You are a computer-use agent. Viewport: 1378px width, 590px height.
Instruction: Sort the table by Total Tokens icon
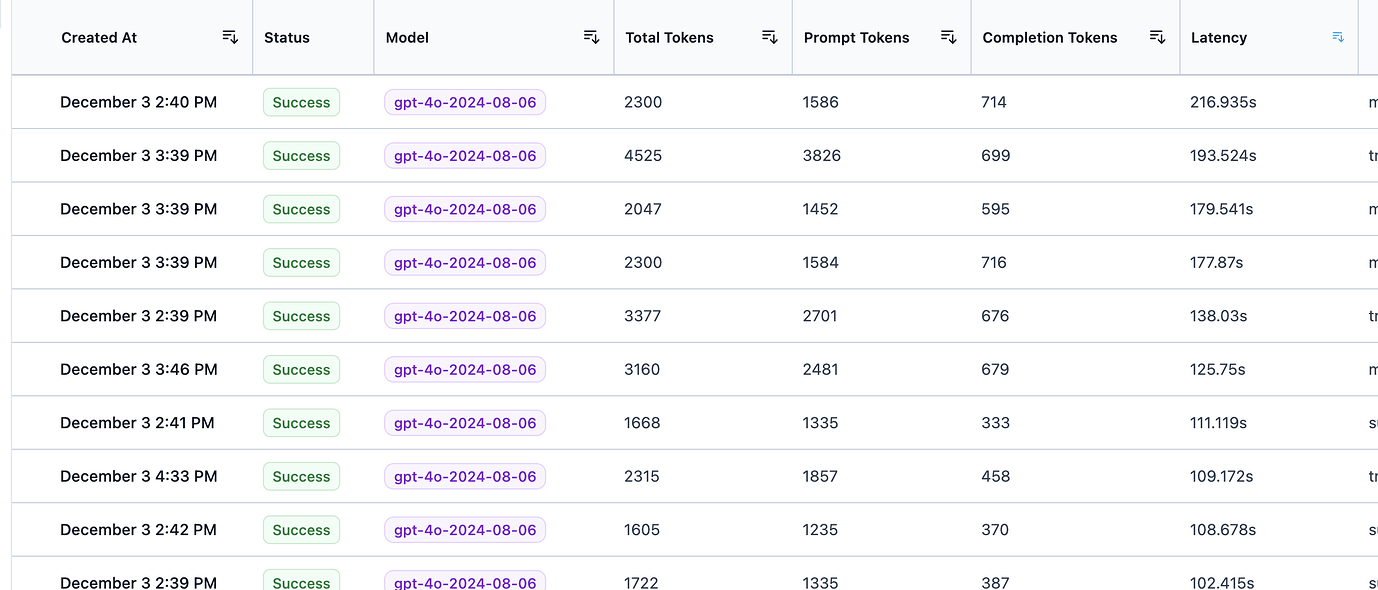(769, 38)
